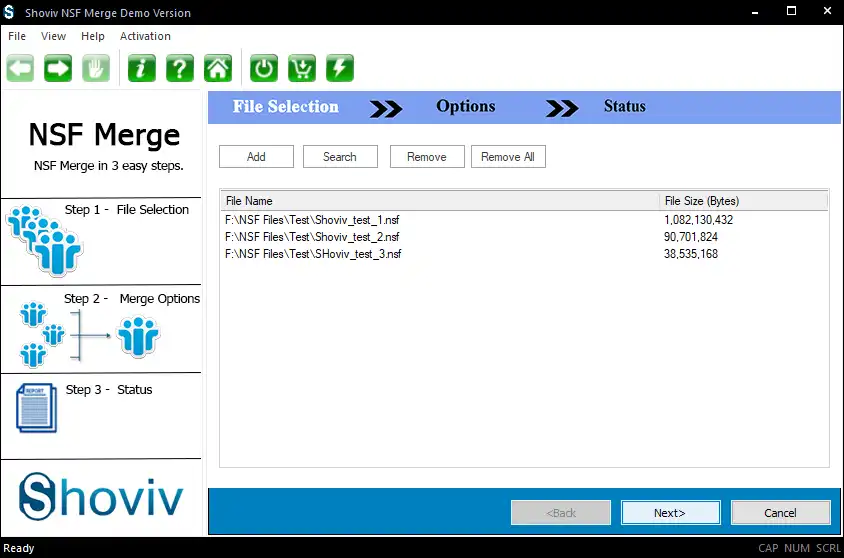Screen dimensions: 844x558
Task: Maximize the Shoviv NSF Merge window
Action: (x=791, y=11)
